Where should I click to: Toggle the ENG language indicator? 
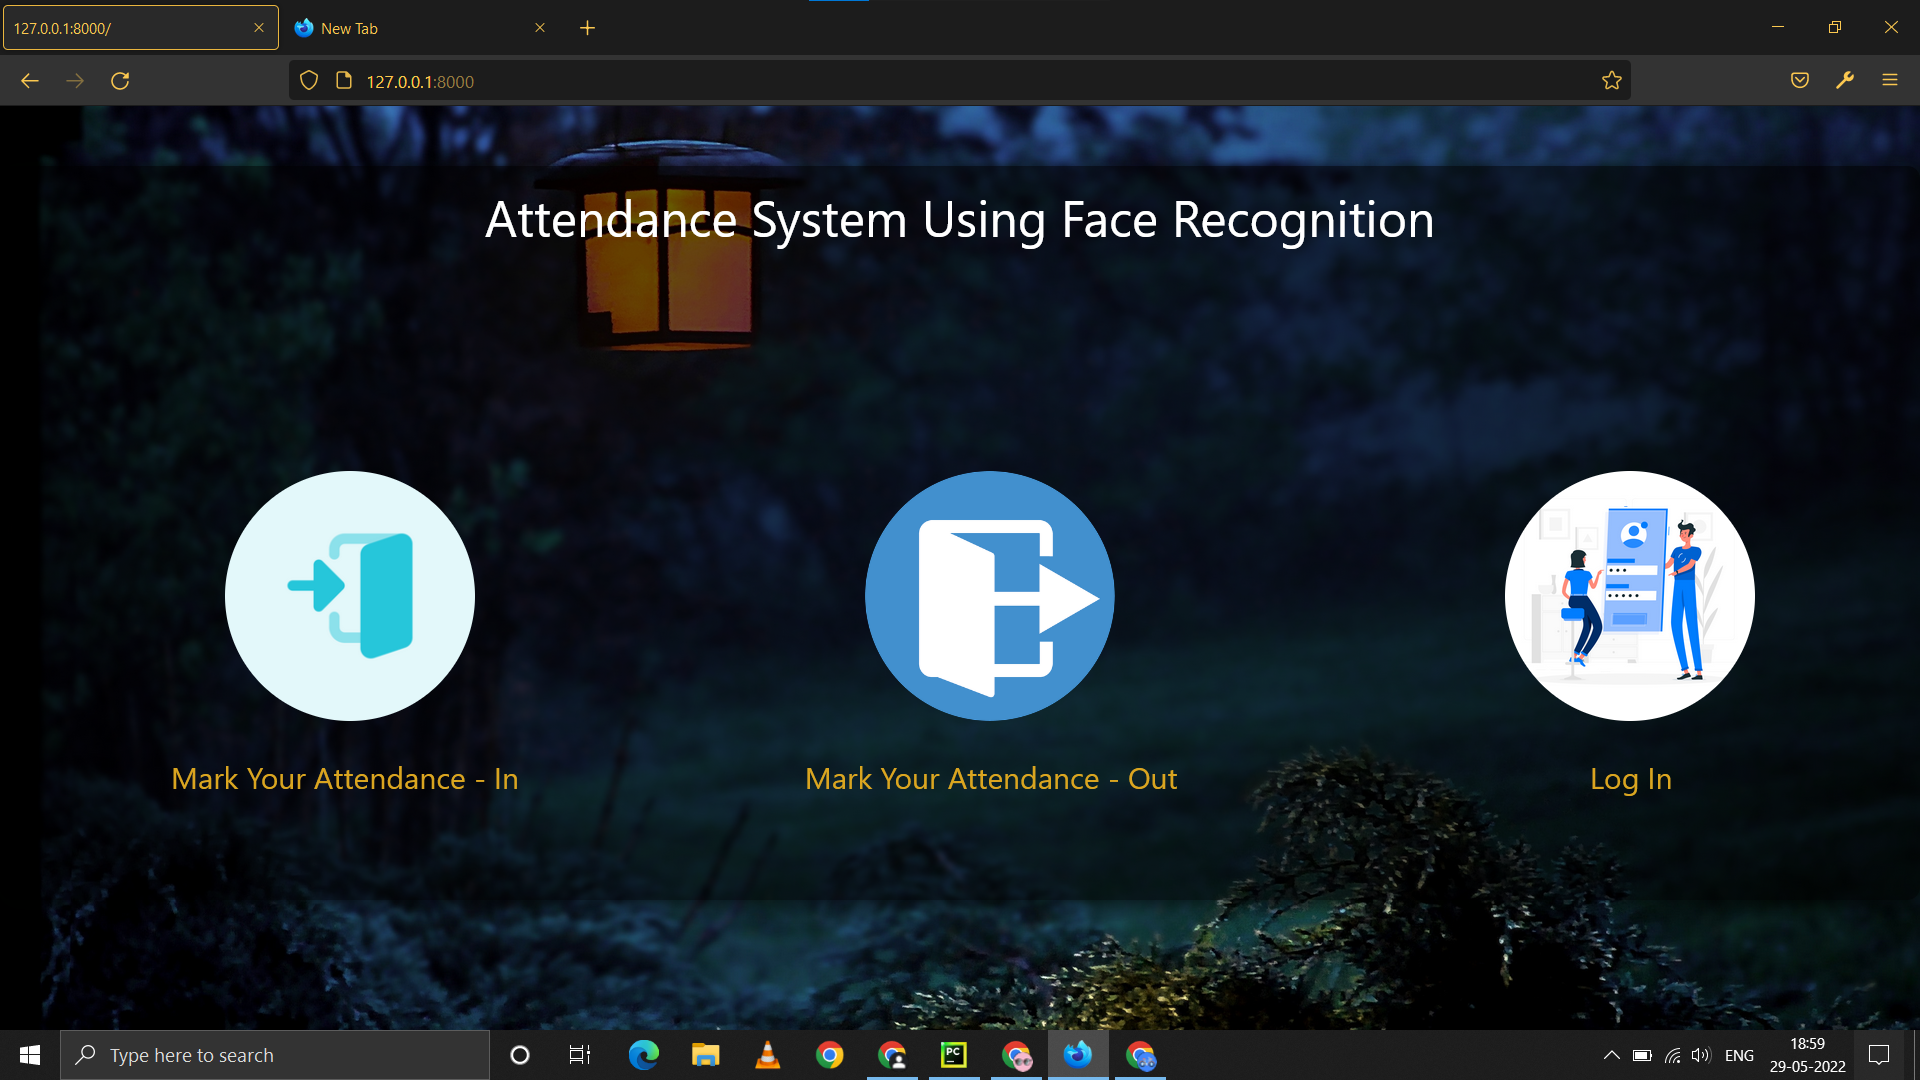[1740, 1054]
